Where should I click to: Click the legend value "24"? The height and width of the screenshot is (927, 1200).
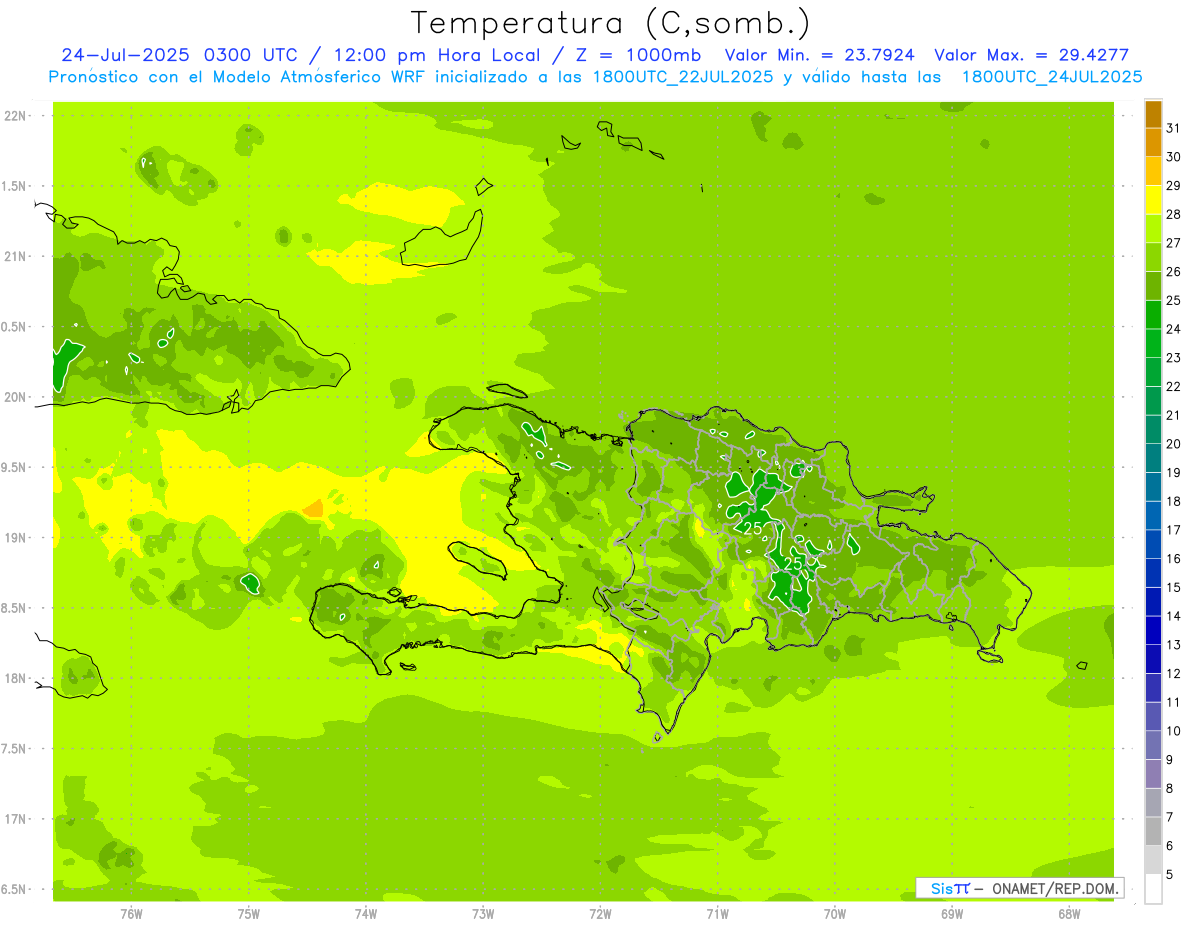[x=1173, y=329]
